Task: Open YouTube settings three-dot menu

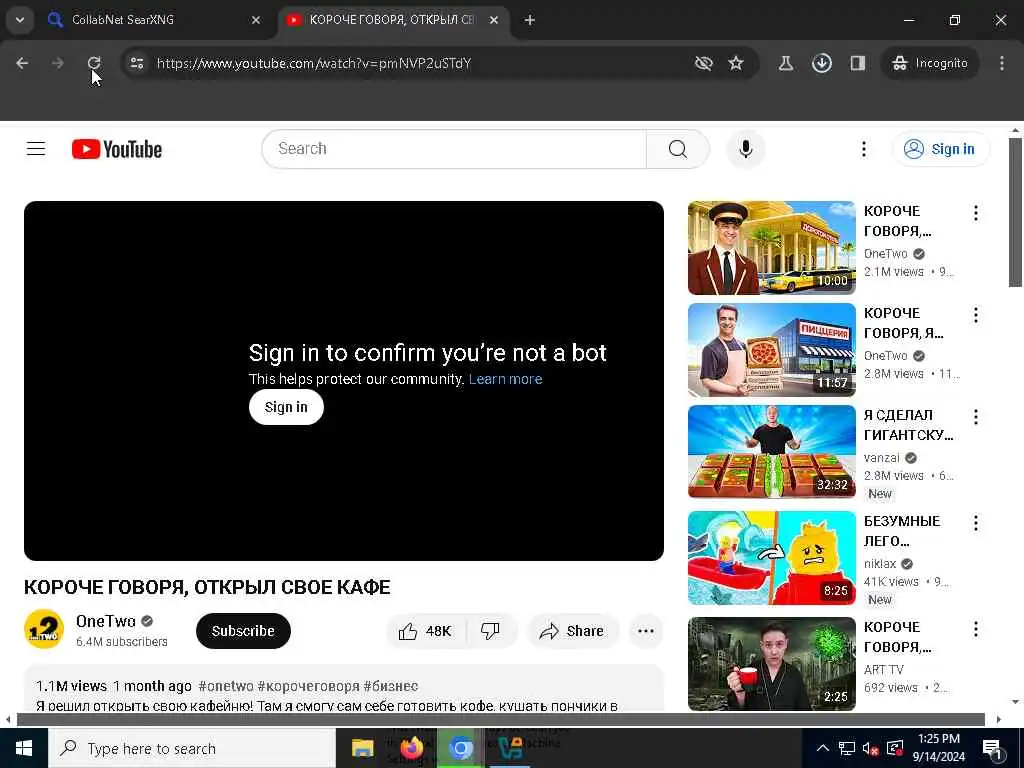Action: (863, 149)
